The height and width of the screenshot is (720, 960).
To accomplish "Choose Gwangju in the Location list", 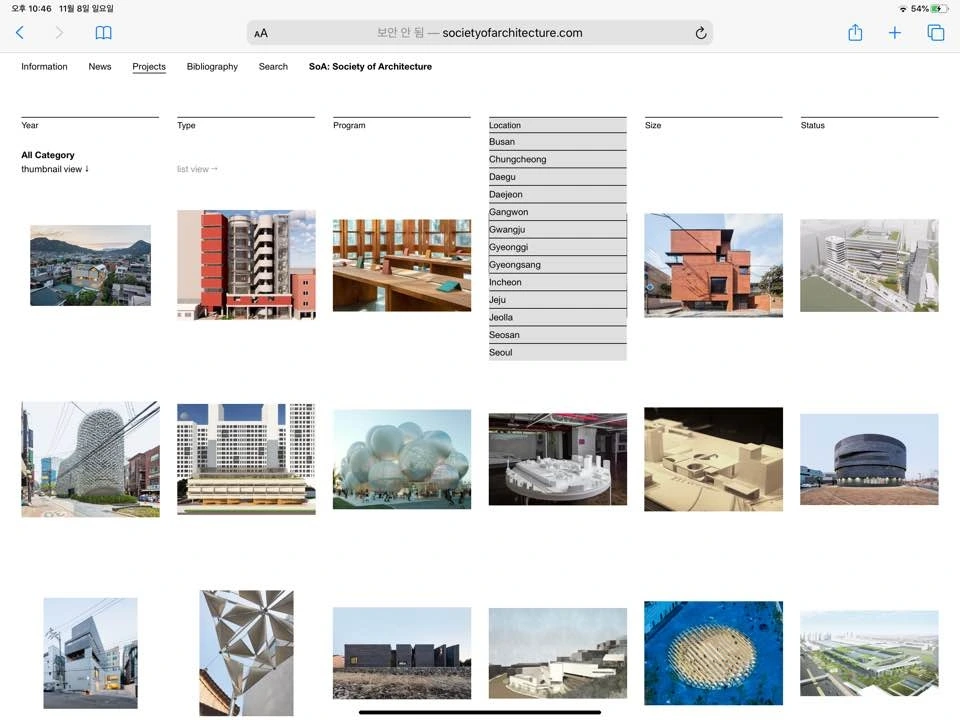I will (557, 230).
